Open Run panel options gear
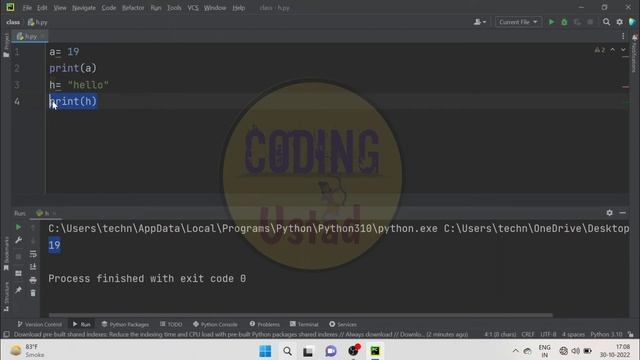This screenshot has height=360, width=640. coord(609,213)
